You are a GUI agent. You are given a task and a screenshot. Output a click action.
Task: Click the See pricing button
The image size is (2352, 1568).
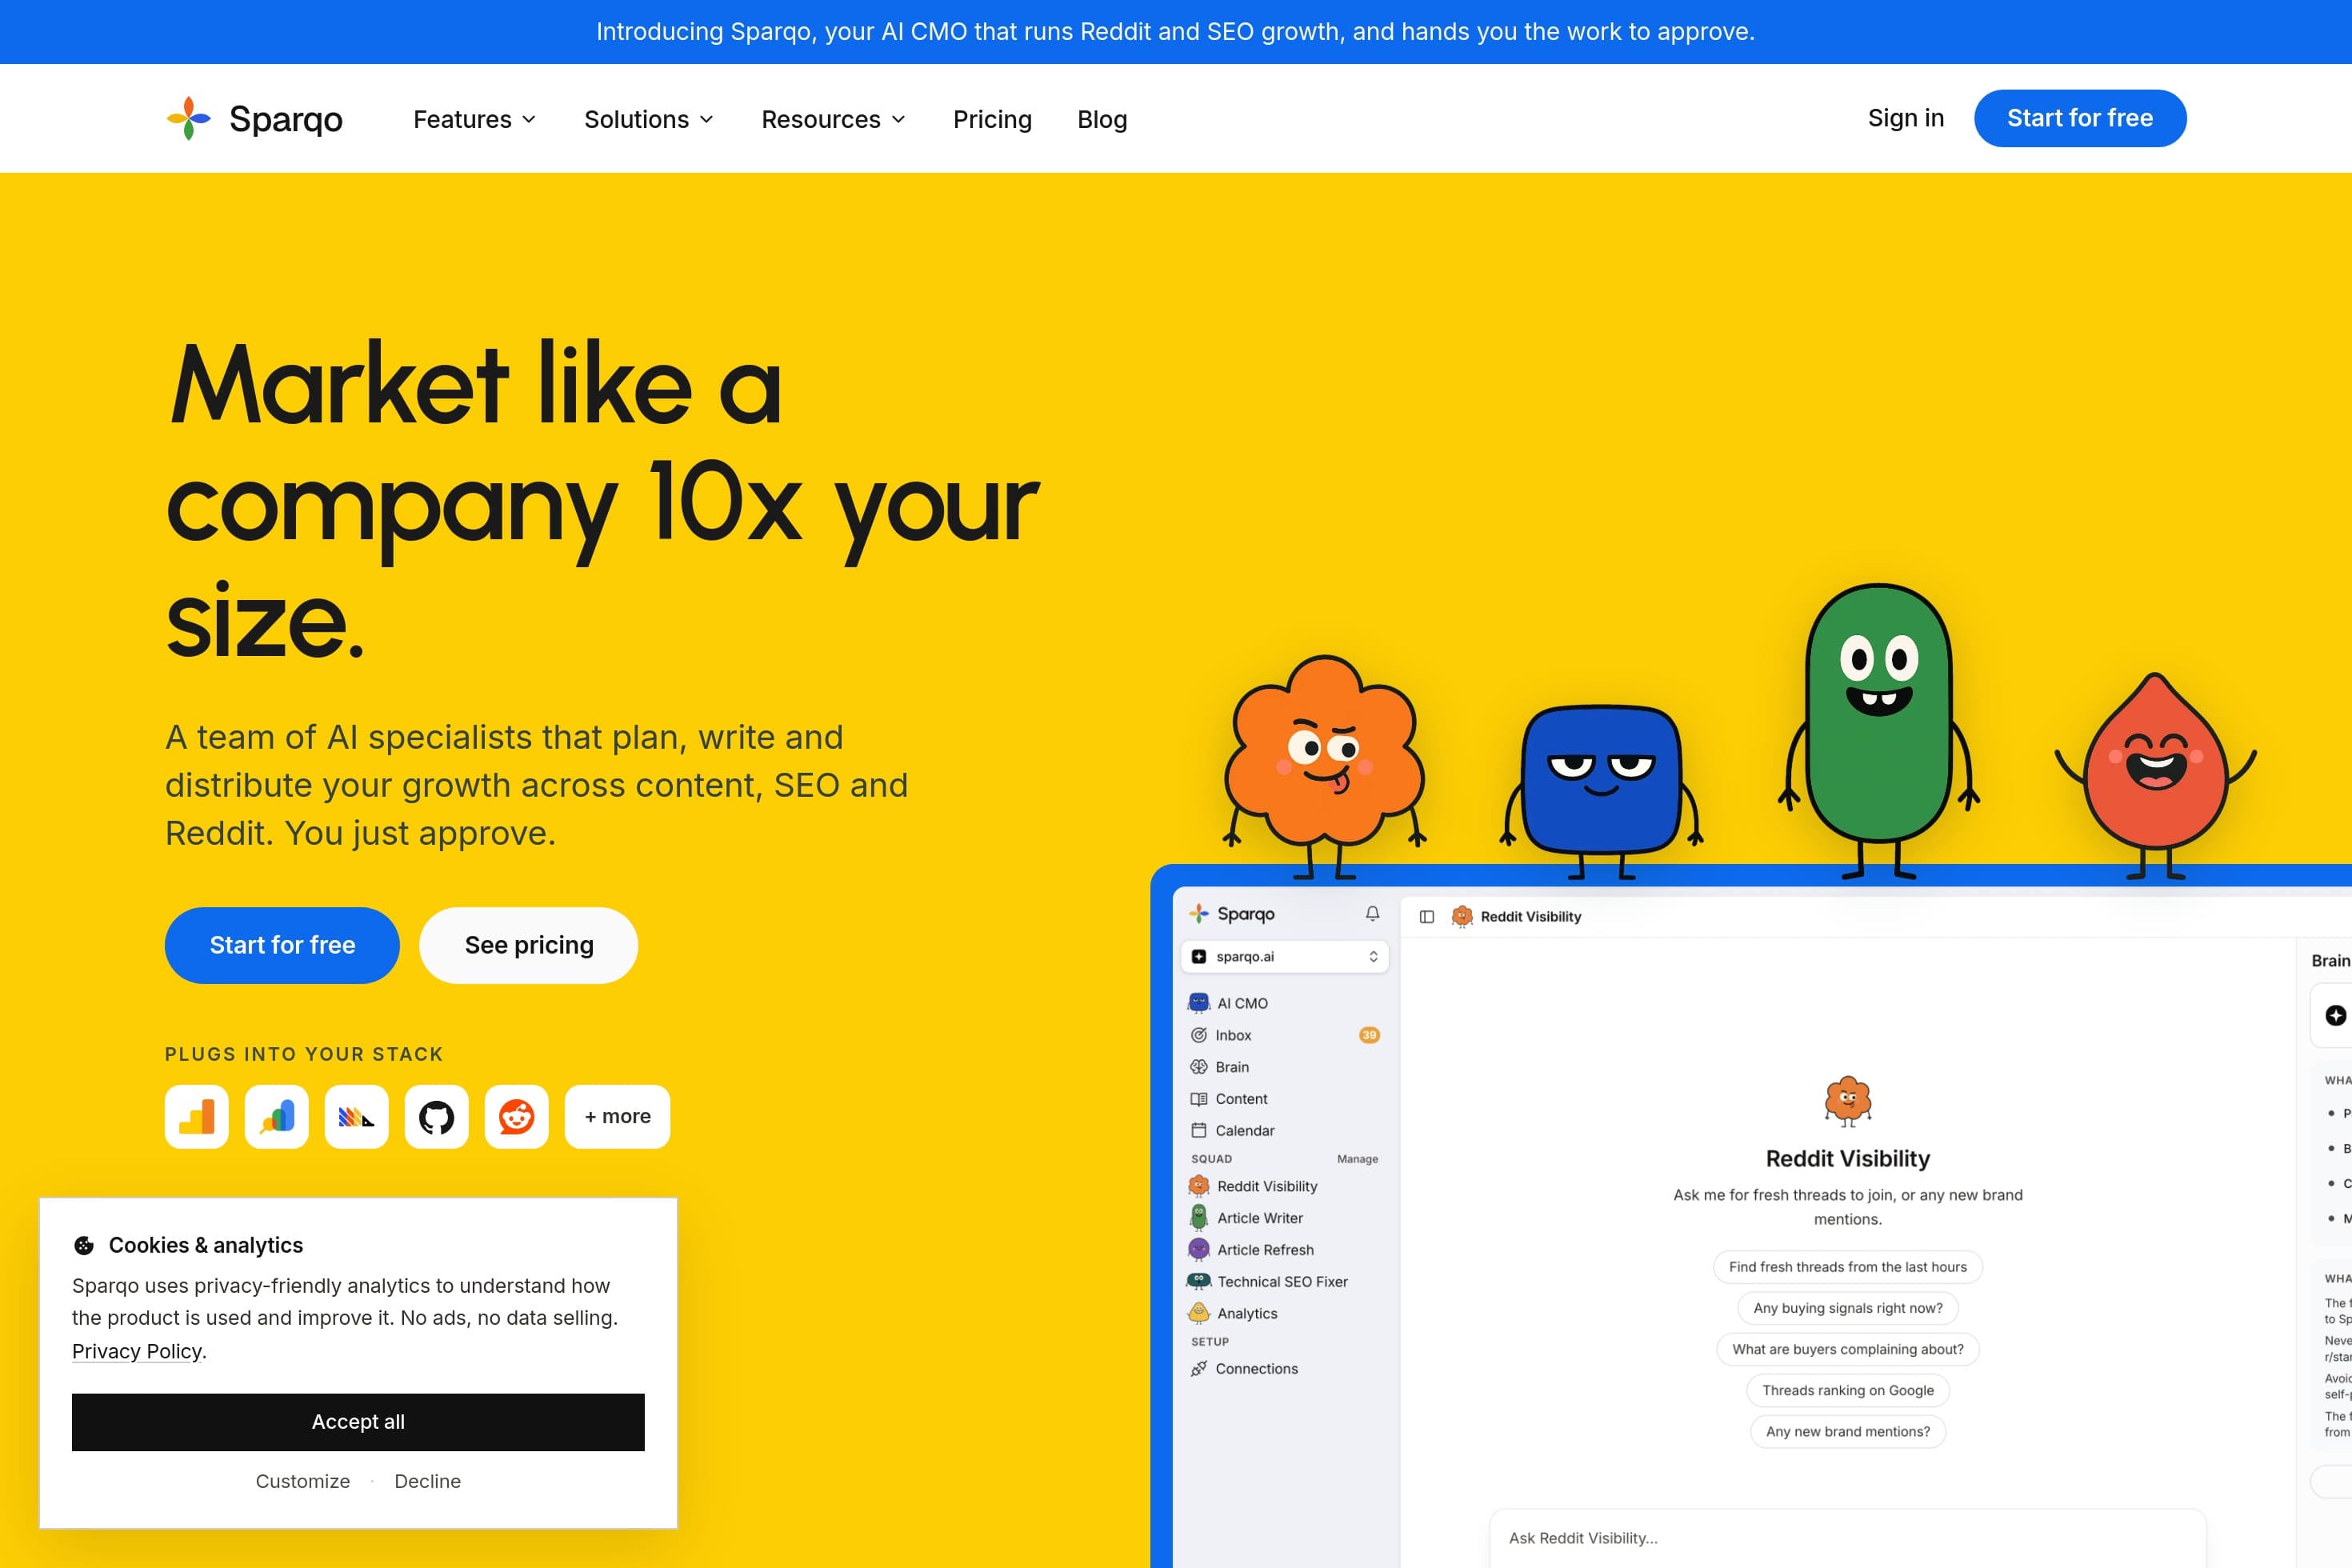coord(529,945)
